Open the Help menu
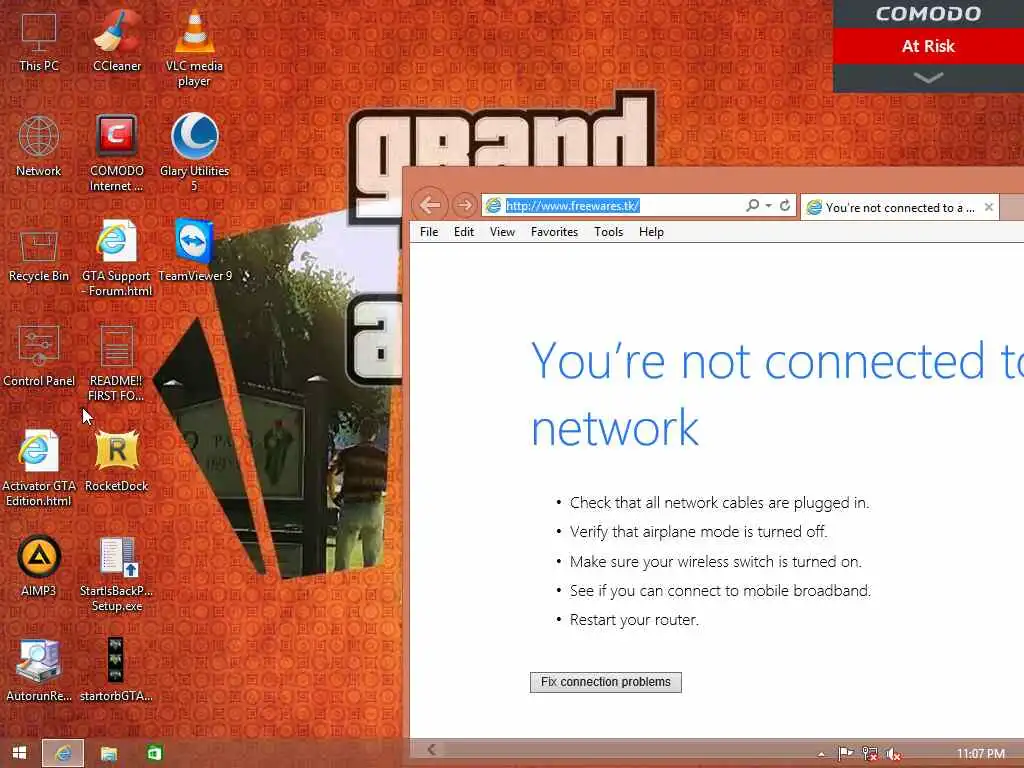Screen dimensions: 1024x768 (x=651, y=232)
